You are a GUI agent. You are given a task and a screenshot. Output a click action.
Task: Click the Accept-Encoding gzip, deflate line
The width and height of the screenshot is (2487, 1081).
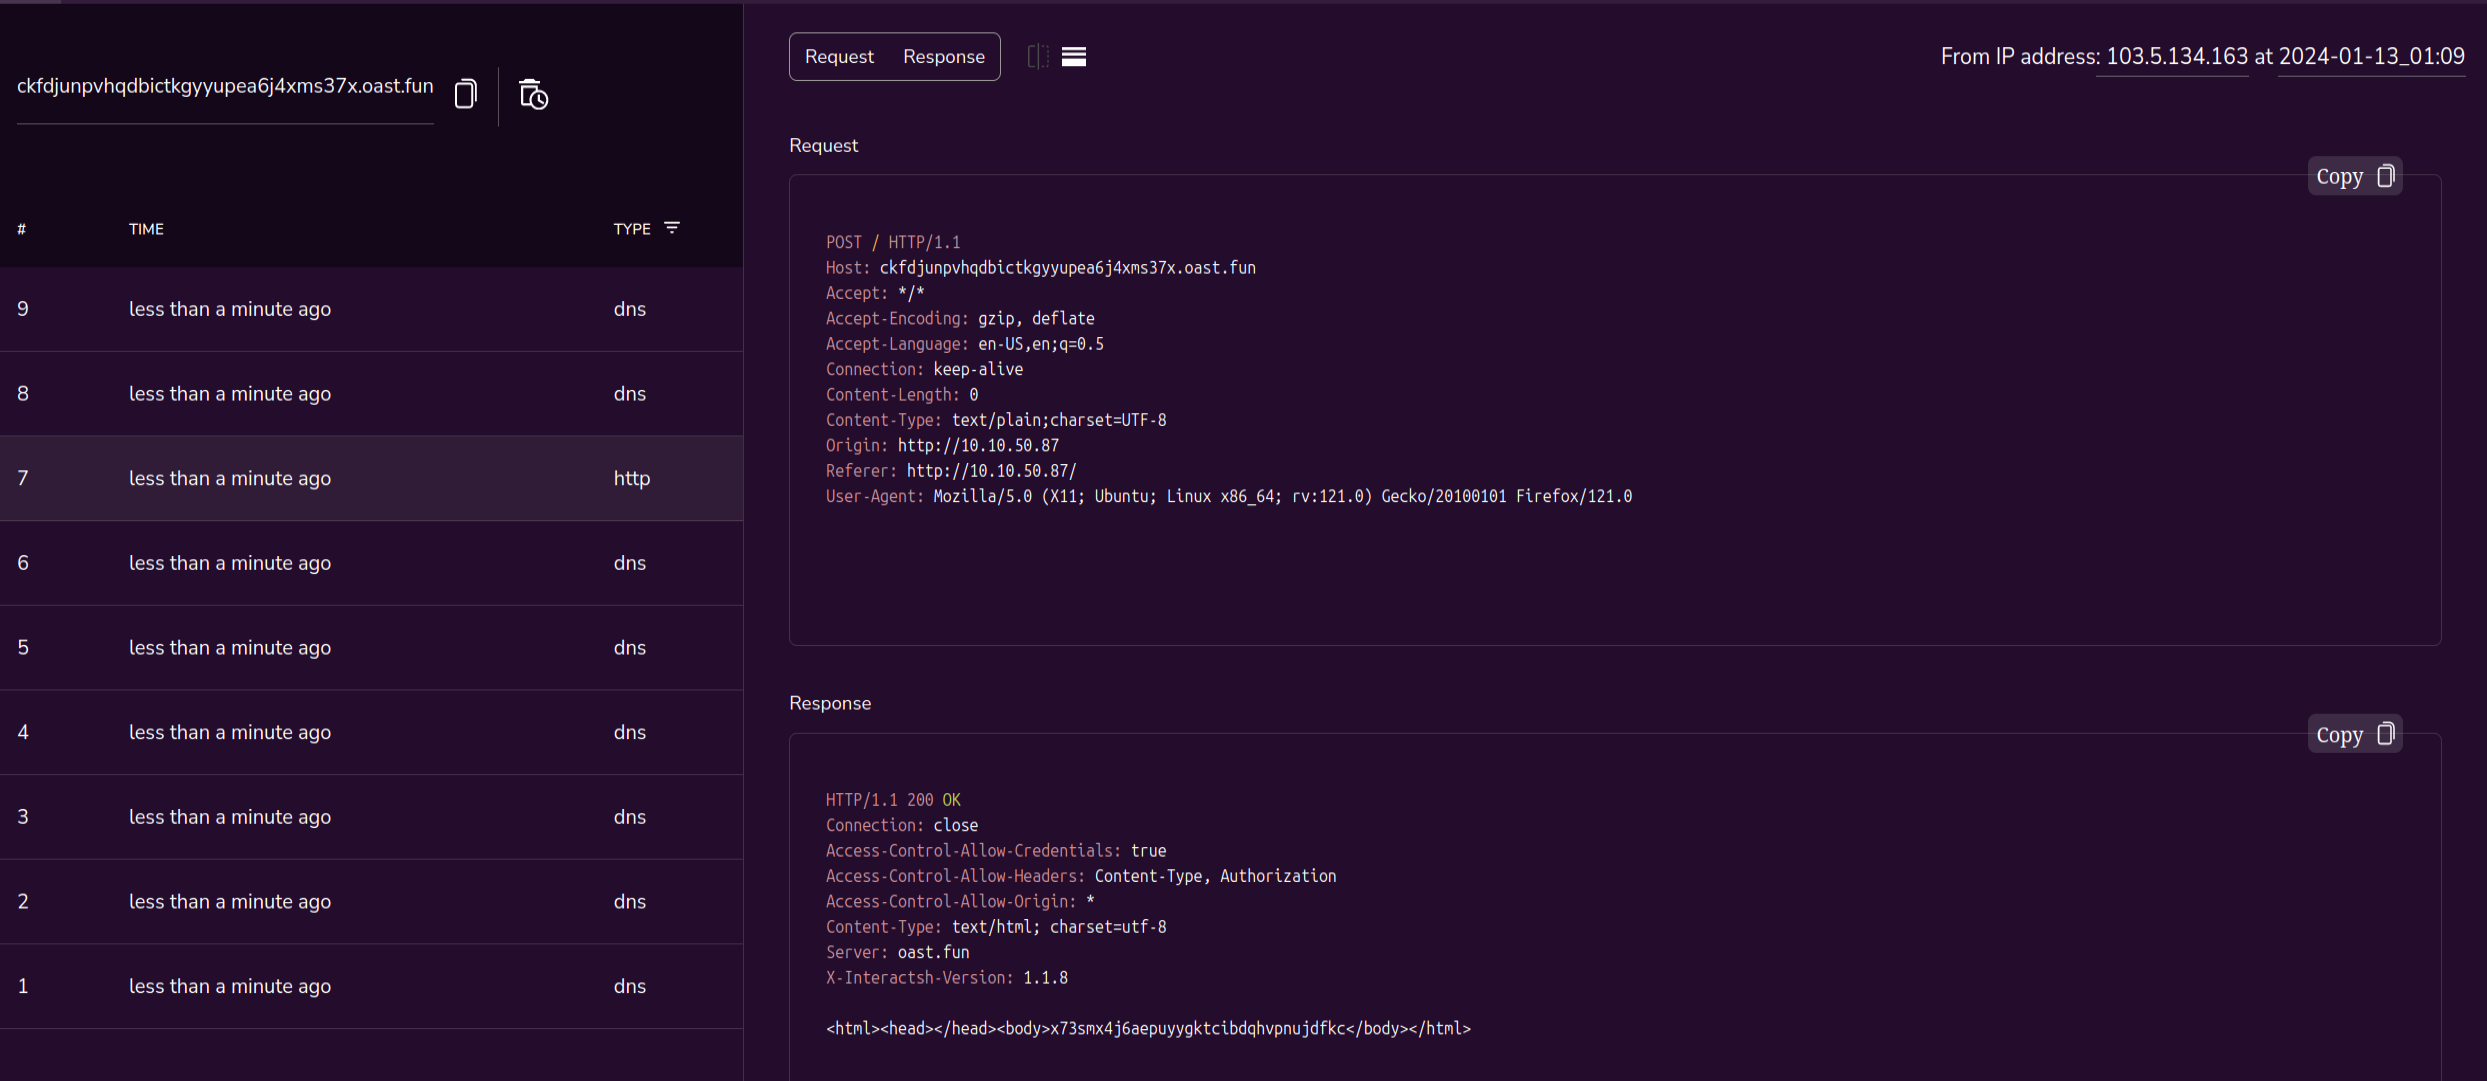point(960,318)
